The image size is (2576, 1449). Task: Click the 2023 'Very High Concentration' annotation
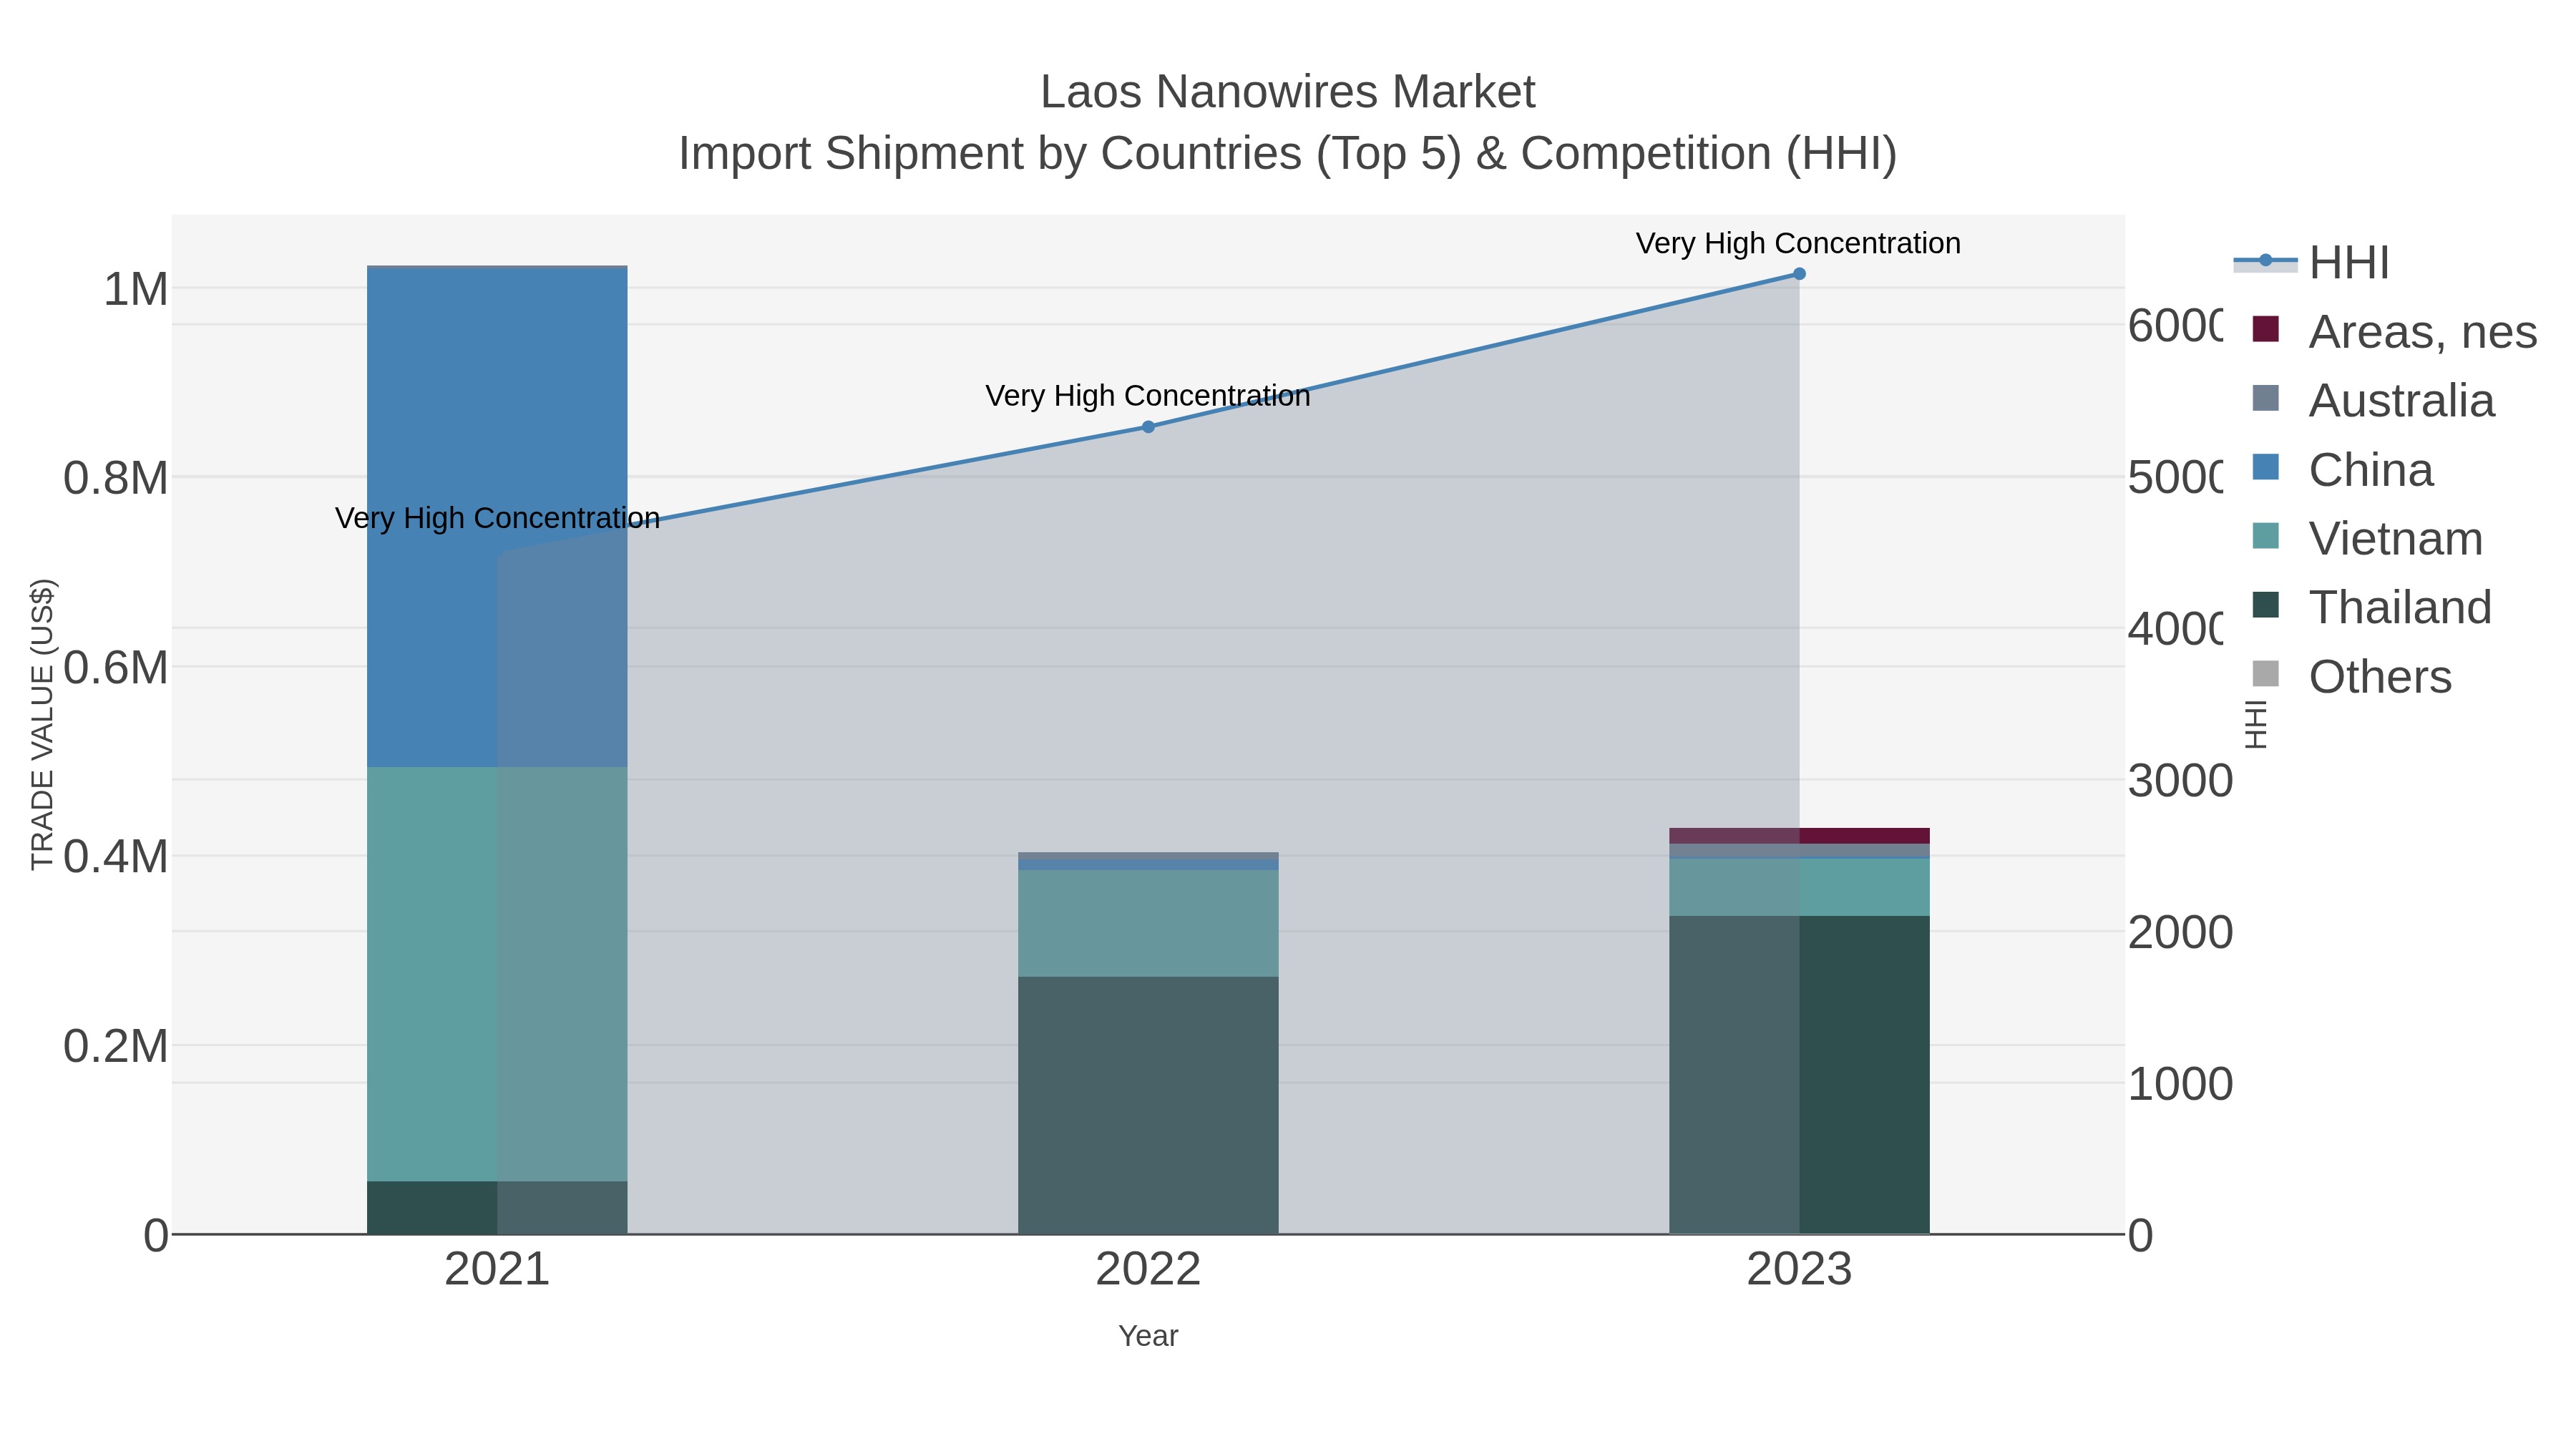tap(1798, 243)
